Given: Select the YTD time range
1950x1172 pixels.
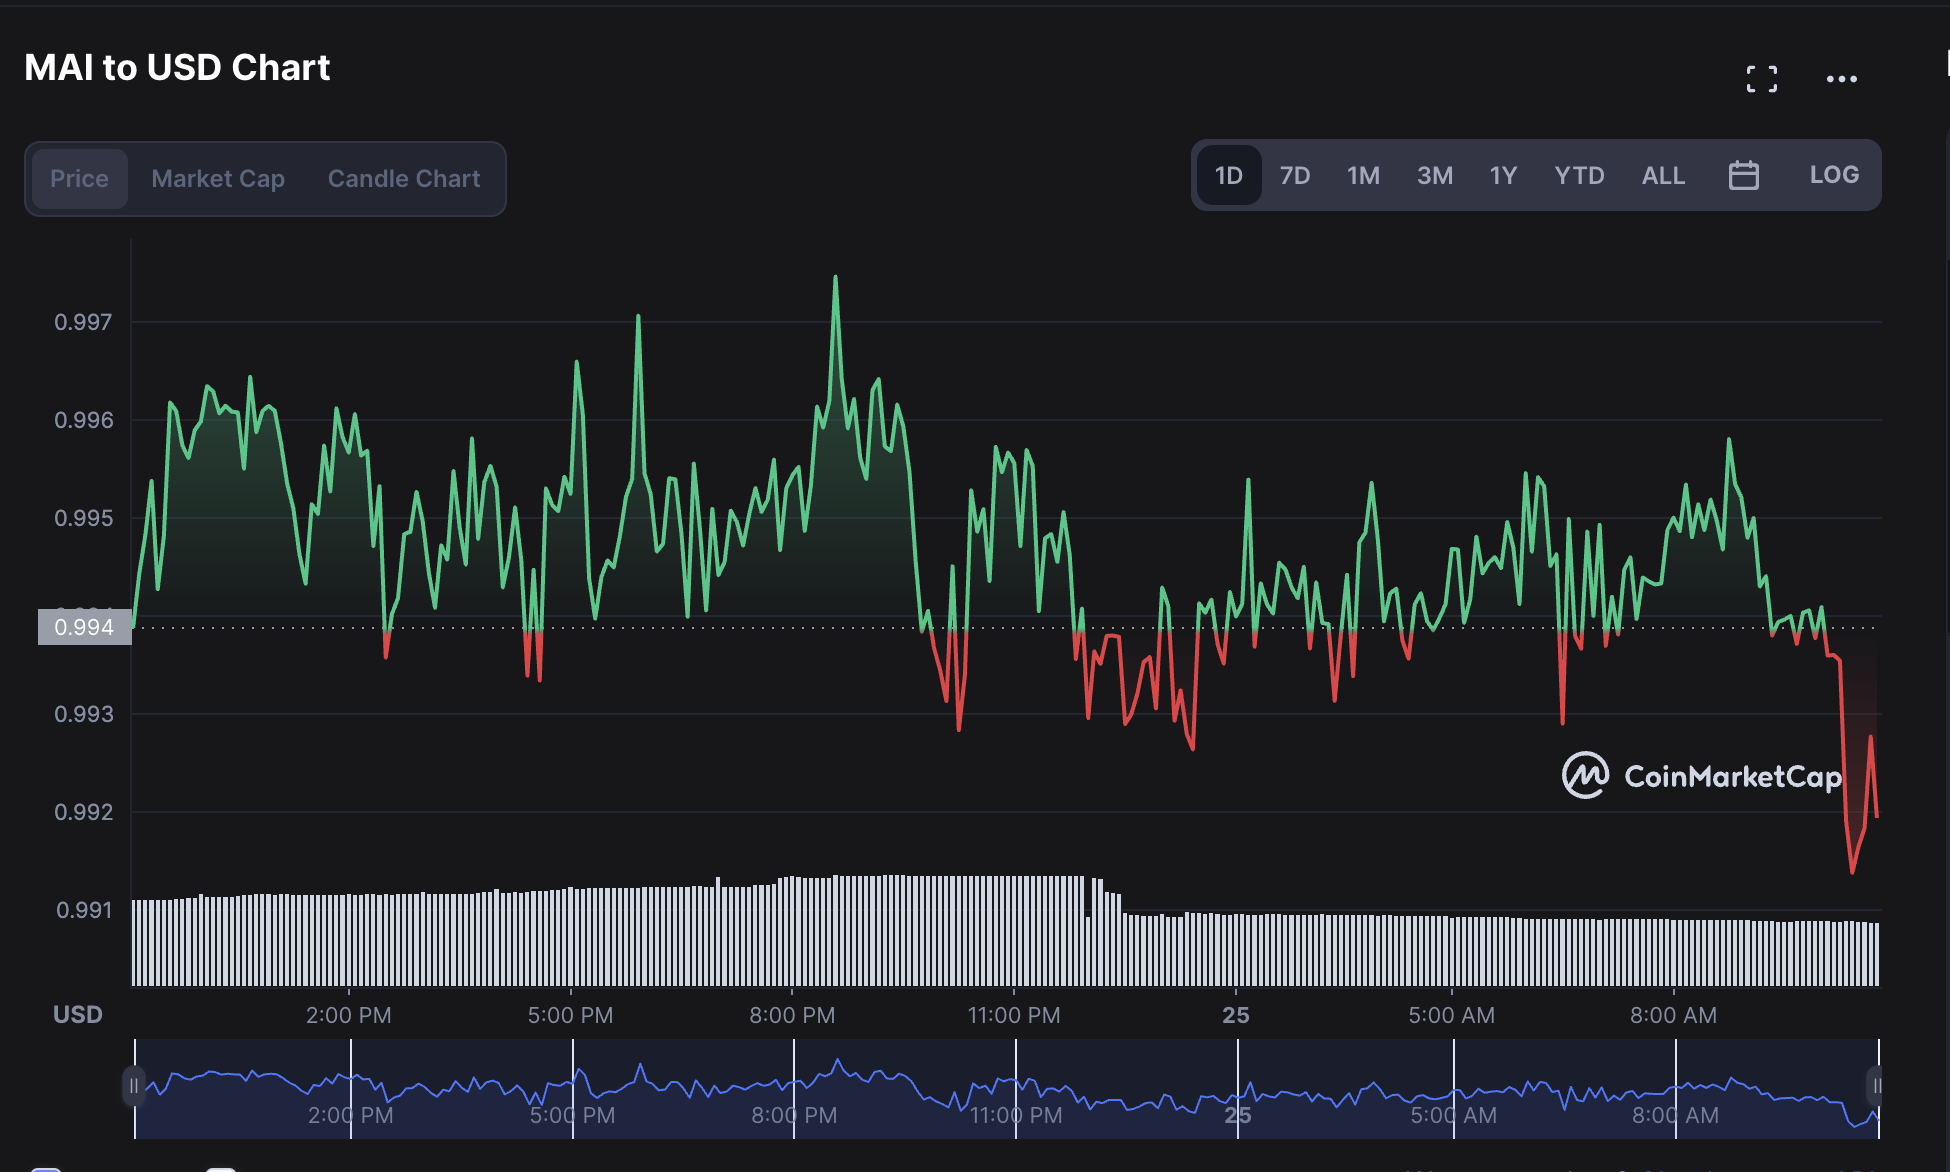Looking at the screenshot, I should pos(1579,176).
